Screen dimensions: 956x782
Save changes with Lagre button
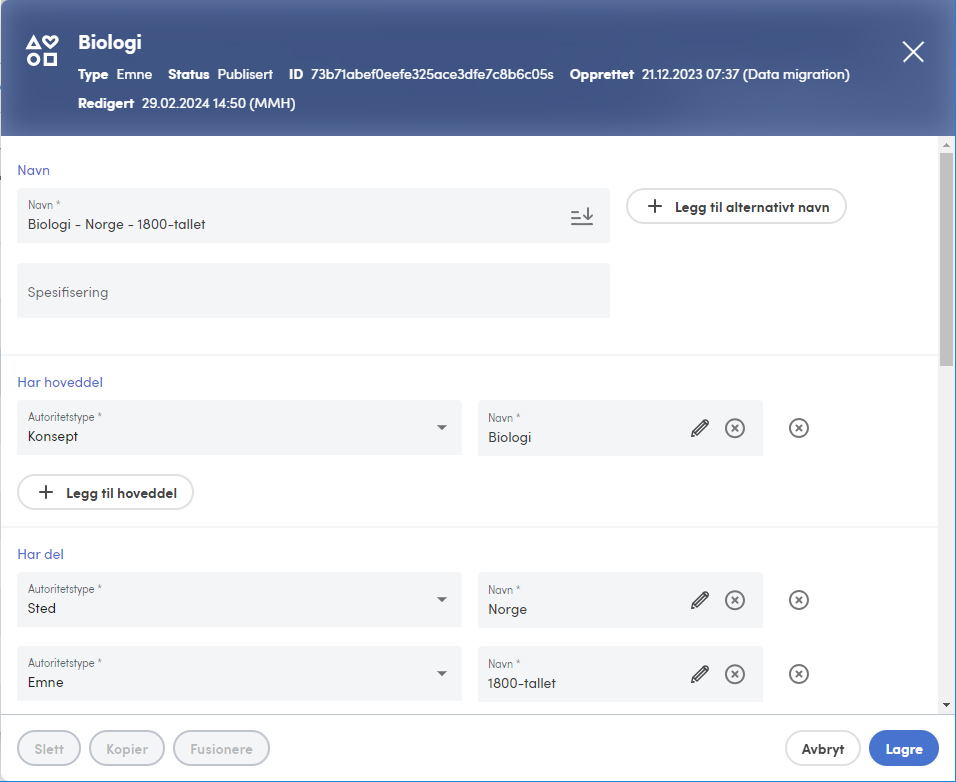tap(904, 748)
